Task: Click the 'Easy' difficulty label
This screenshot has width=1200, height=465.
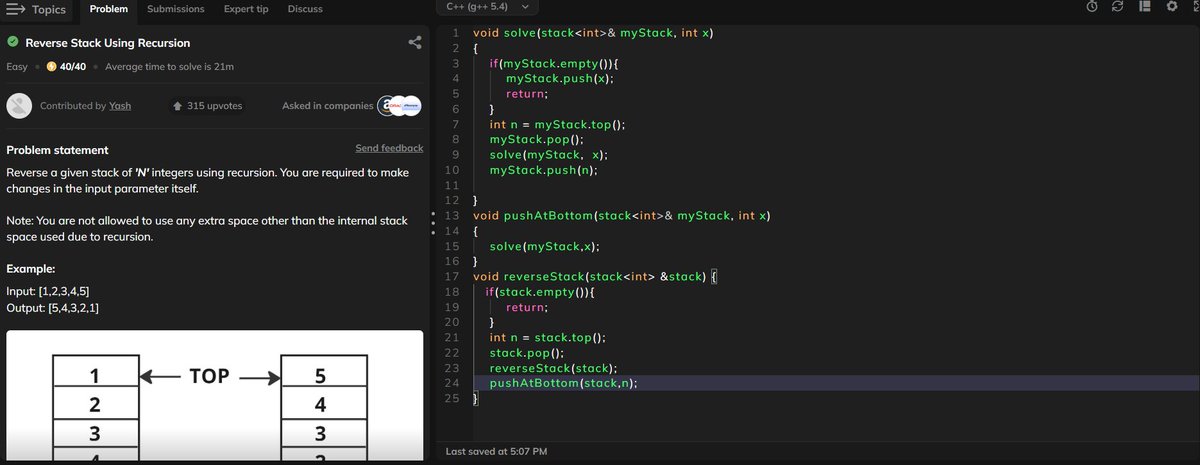Action: [17, 67]
